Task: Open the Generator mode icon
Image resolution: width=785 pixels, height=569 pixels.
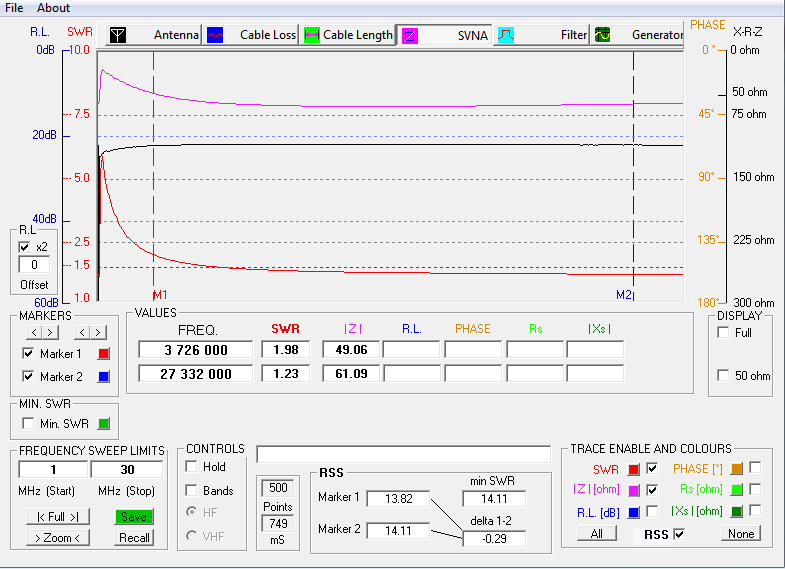Action: pos(602,35)
